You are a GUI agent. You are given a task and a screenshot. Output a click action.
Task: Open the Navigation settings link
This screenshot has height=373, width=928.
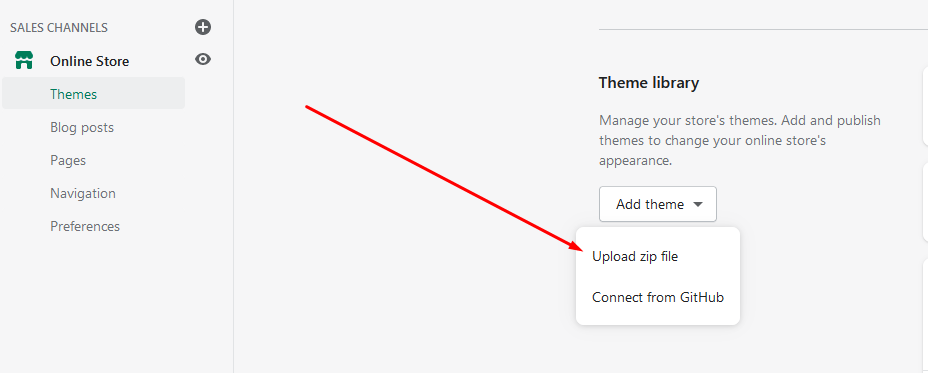83,194
